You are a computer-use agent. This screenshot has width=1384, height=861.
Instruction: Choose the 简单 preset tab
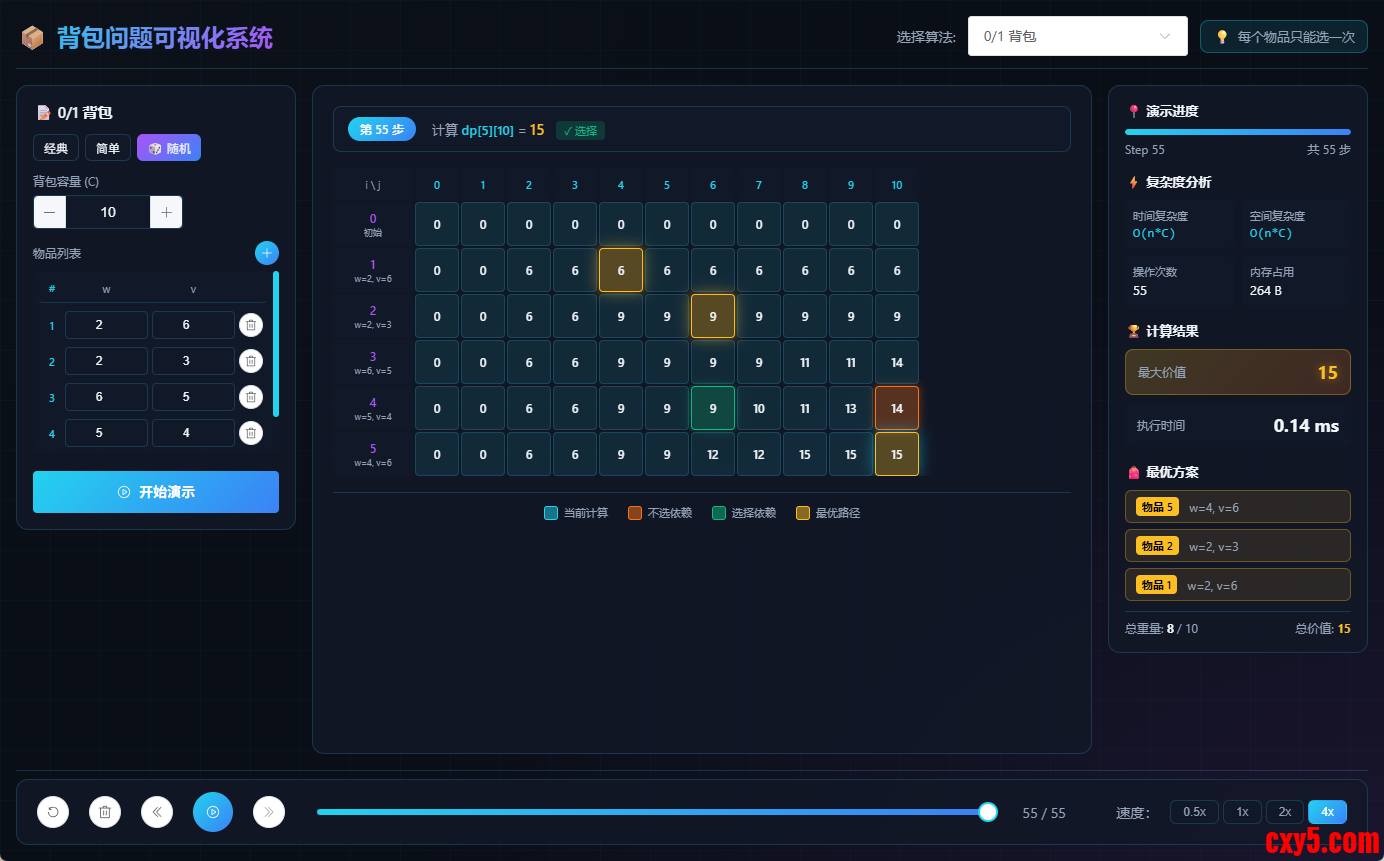tap(108, 148)
